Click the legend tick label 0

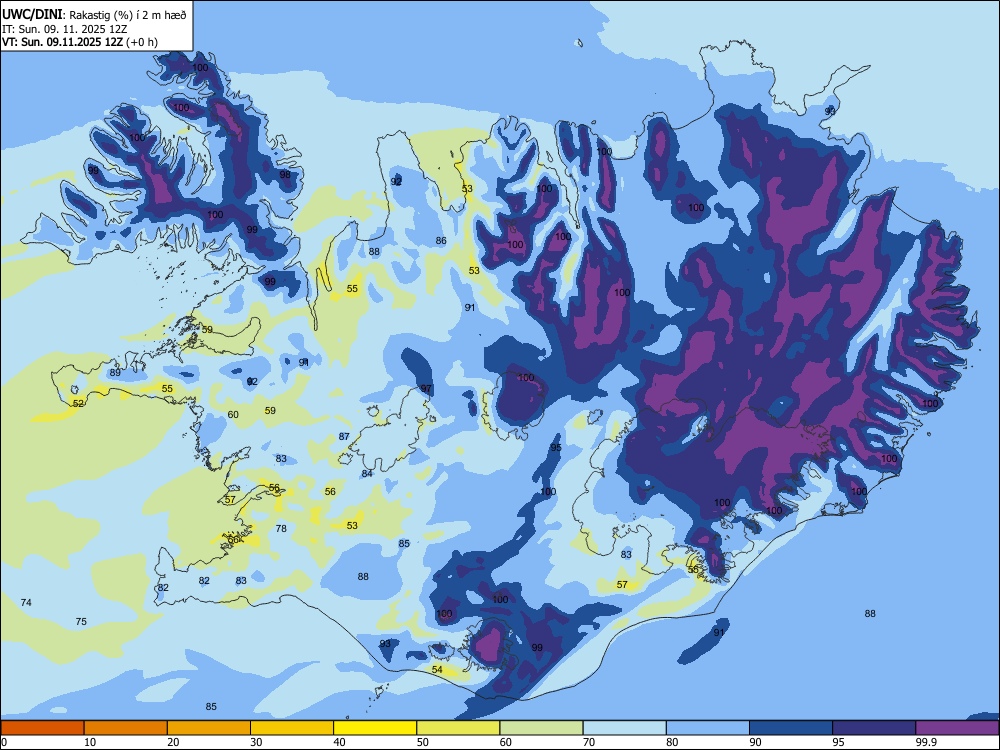tap(4, 742)
